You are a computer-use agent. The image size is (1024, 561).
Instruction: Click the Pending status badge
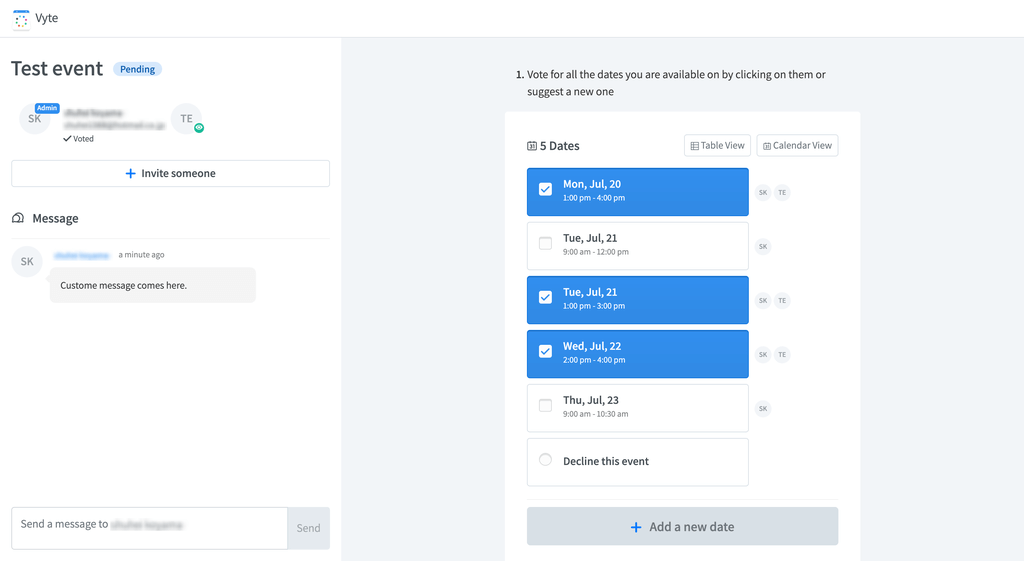coord(137,69)
